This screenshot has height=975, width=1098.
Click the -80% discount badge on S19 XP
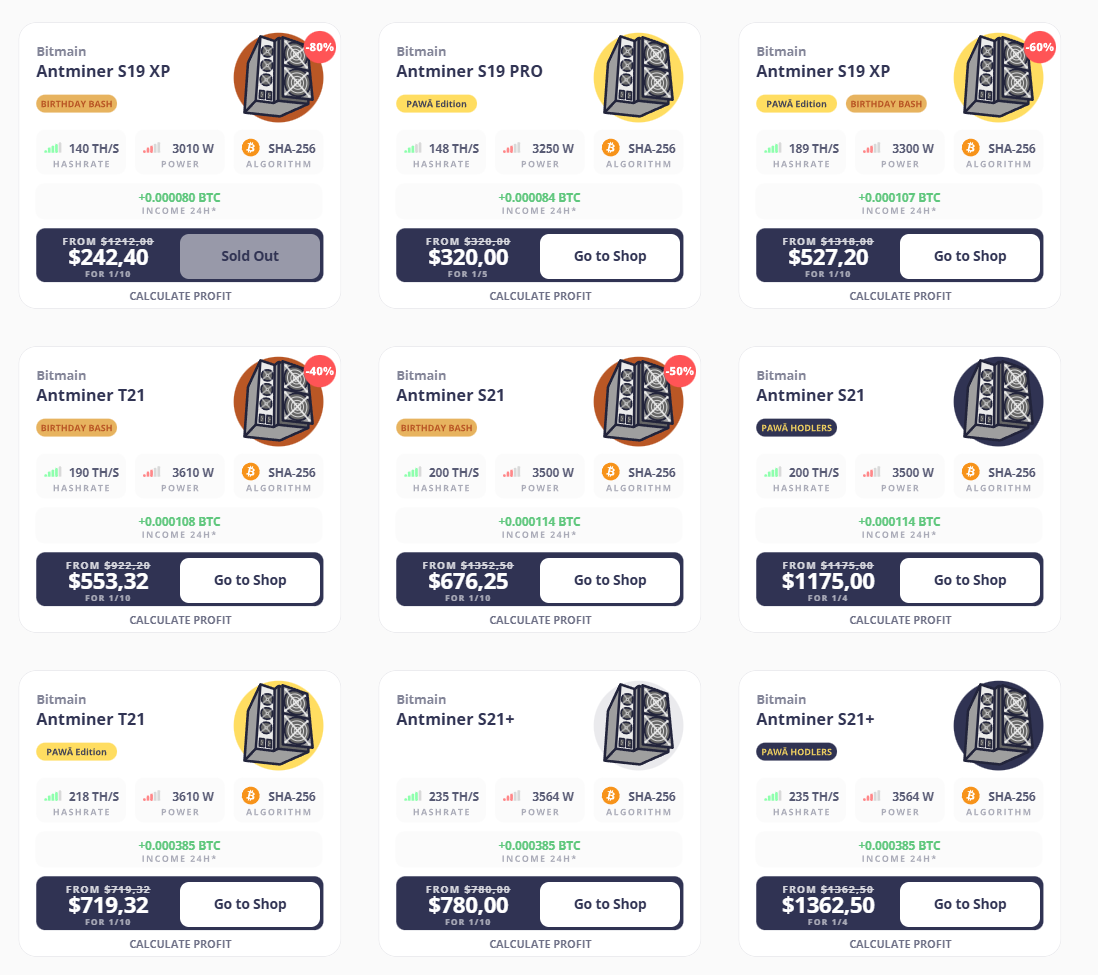point(320,48)
